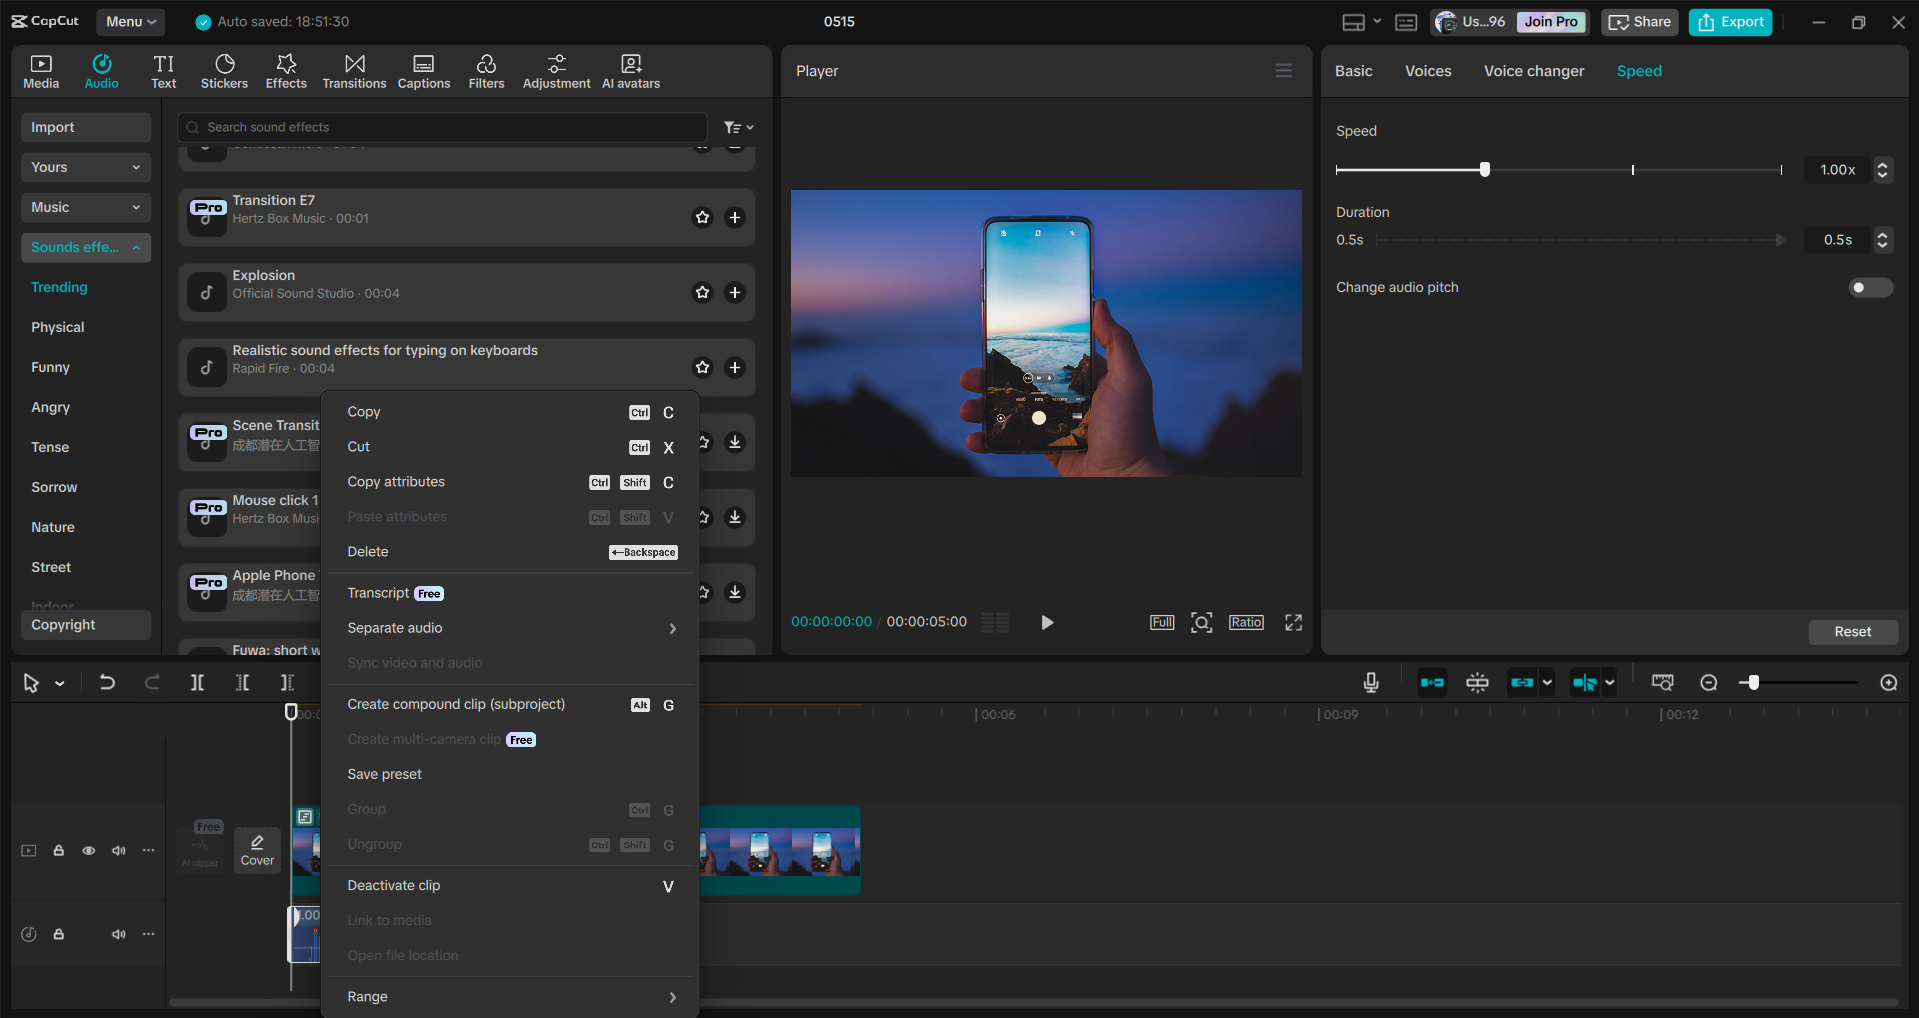
Task: Favorite the Explosion sound effect
Action: [702, 292]
